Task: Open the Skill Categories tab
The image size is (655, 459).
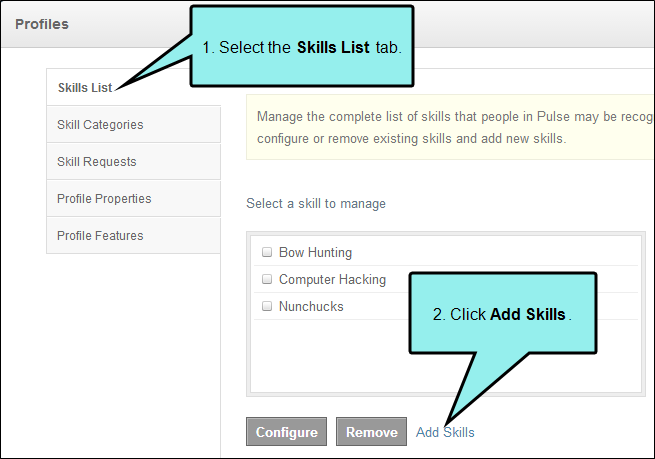Action: click(133, 124)
